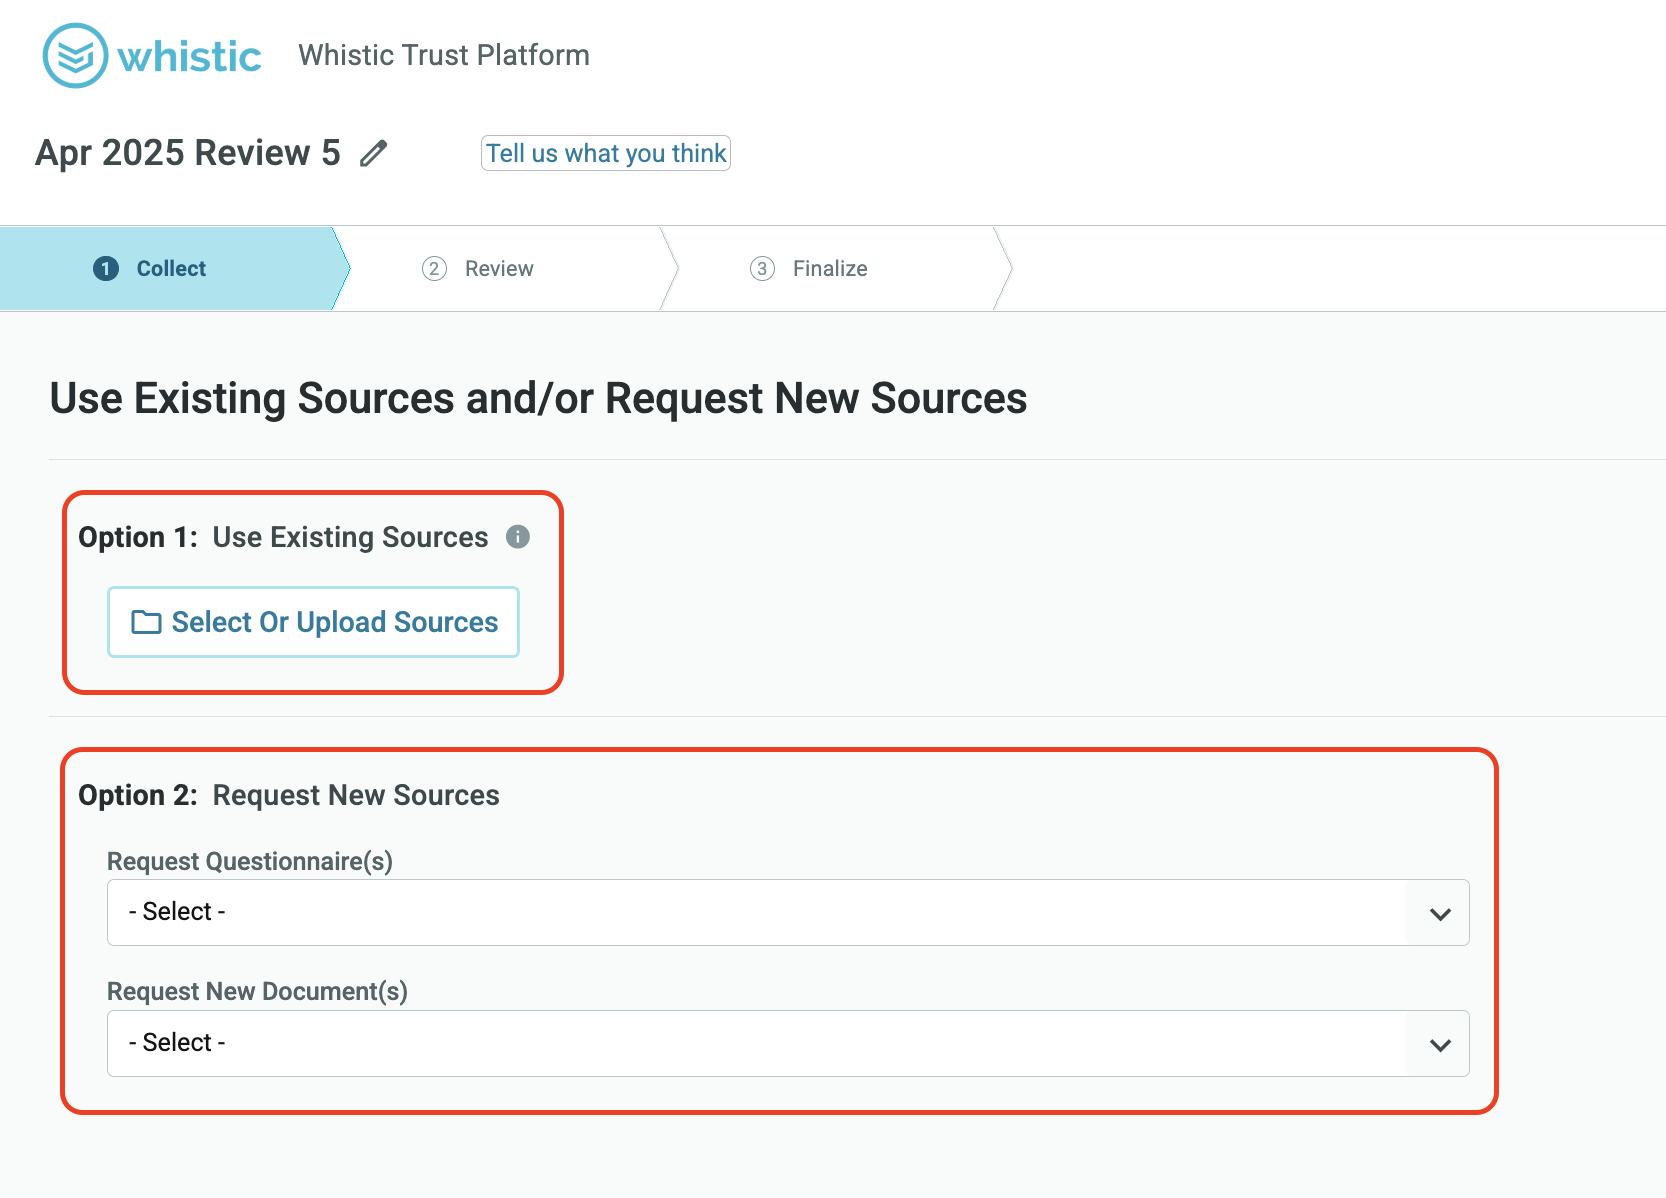The height and width of the screenshot is (1198, 1666).
Task: Click the 'Apr 2025 Review 5' title
Action: coord(188,153)
